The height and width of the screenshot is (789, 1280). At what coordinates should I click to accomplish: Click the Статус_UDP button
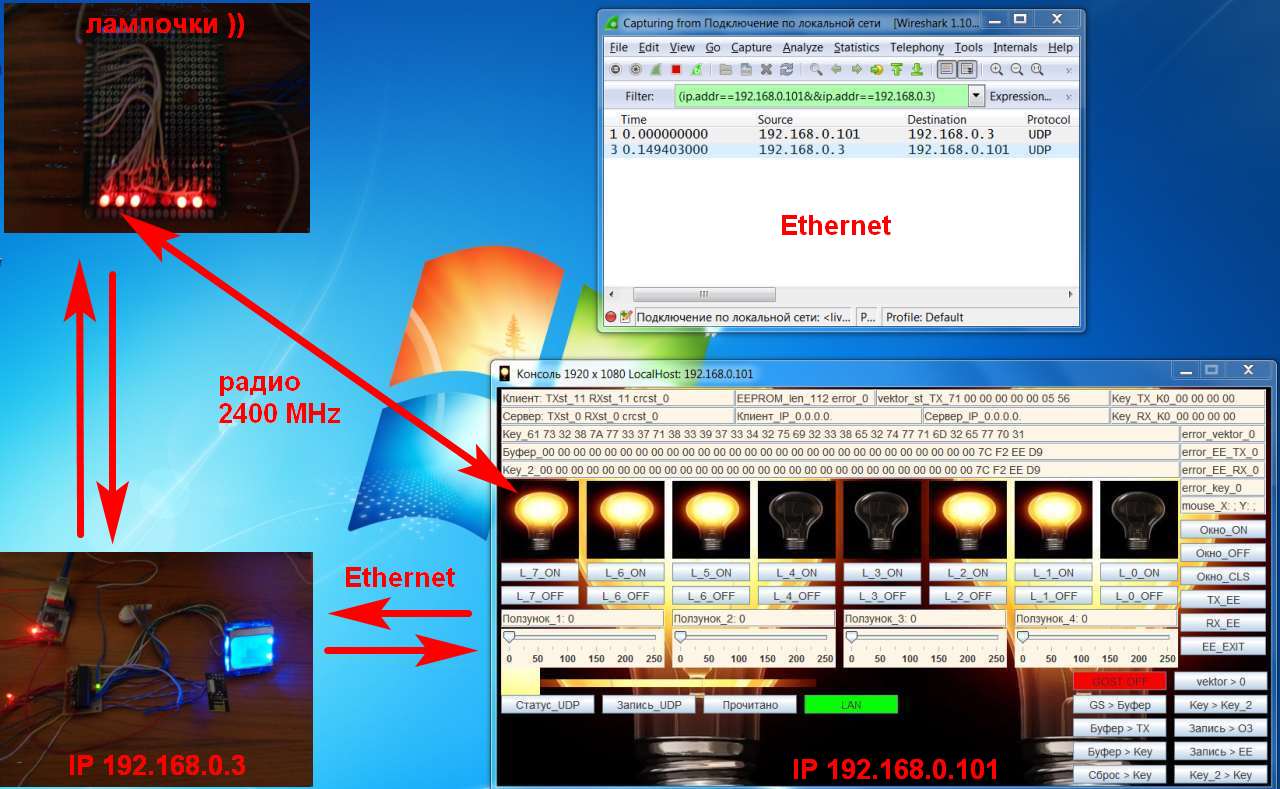tap(547, 705)
